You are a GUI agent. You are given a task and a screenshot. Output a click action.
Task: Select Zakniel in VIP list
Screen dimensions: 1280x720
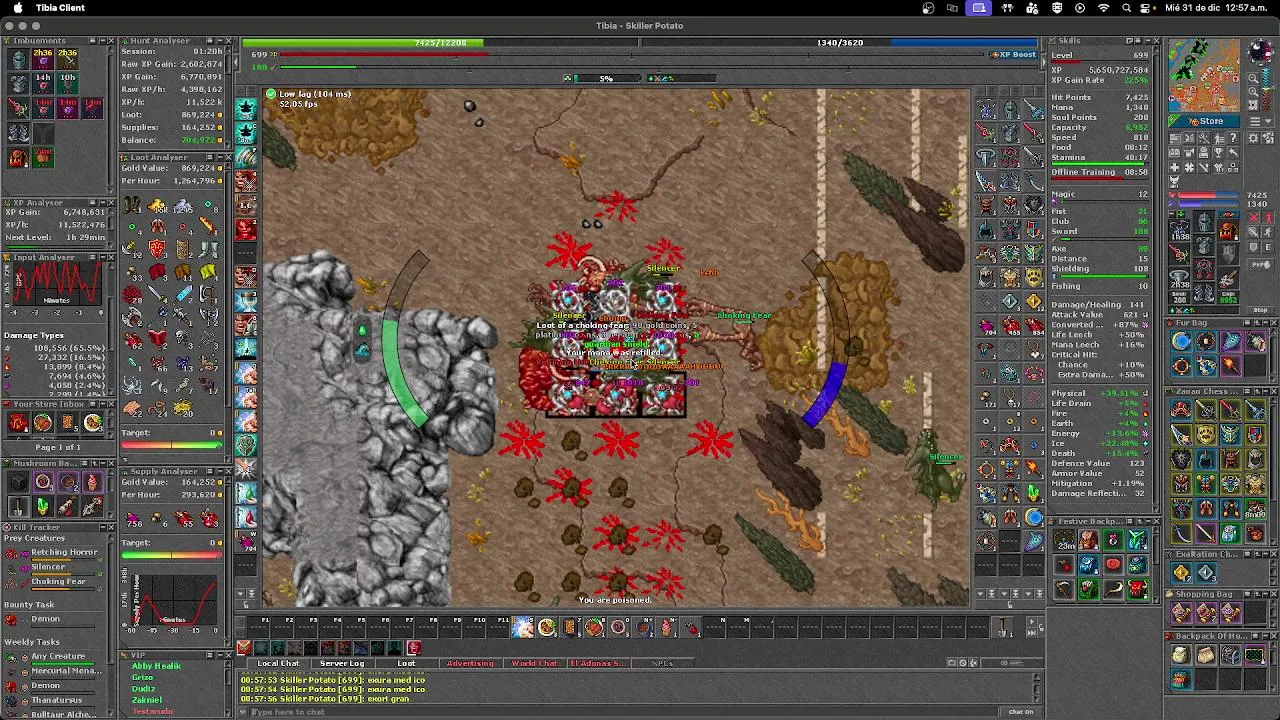tap(146, 700)
